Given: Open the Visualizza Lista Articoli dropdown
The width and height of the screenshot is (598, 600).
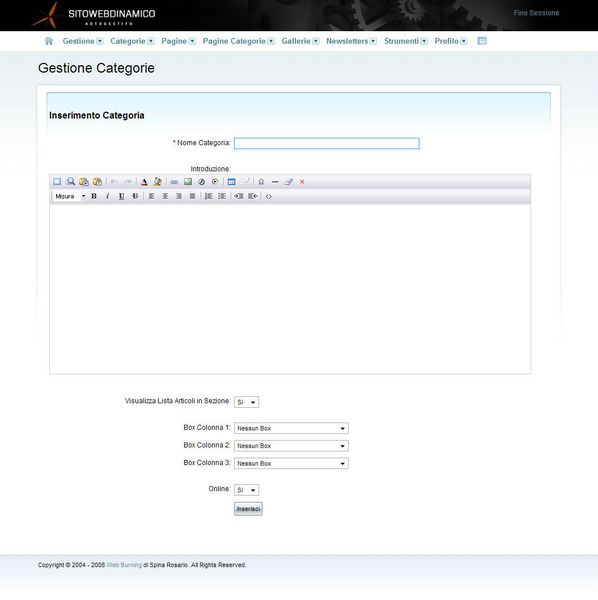Looking at the screenshot, I should (x=246, y=402).
